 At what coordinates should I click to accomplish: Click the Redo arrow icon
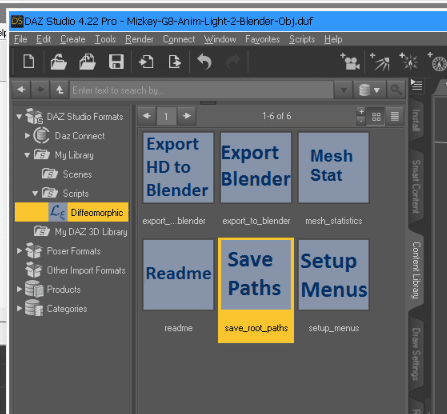[x=233, y=62]
